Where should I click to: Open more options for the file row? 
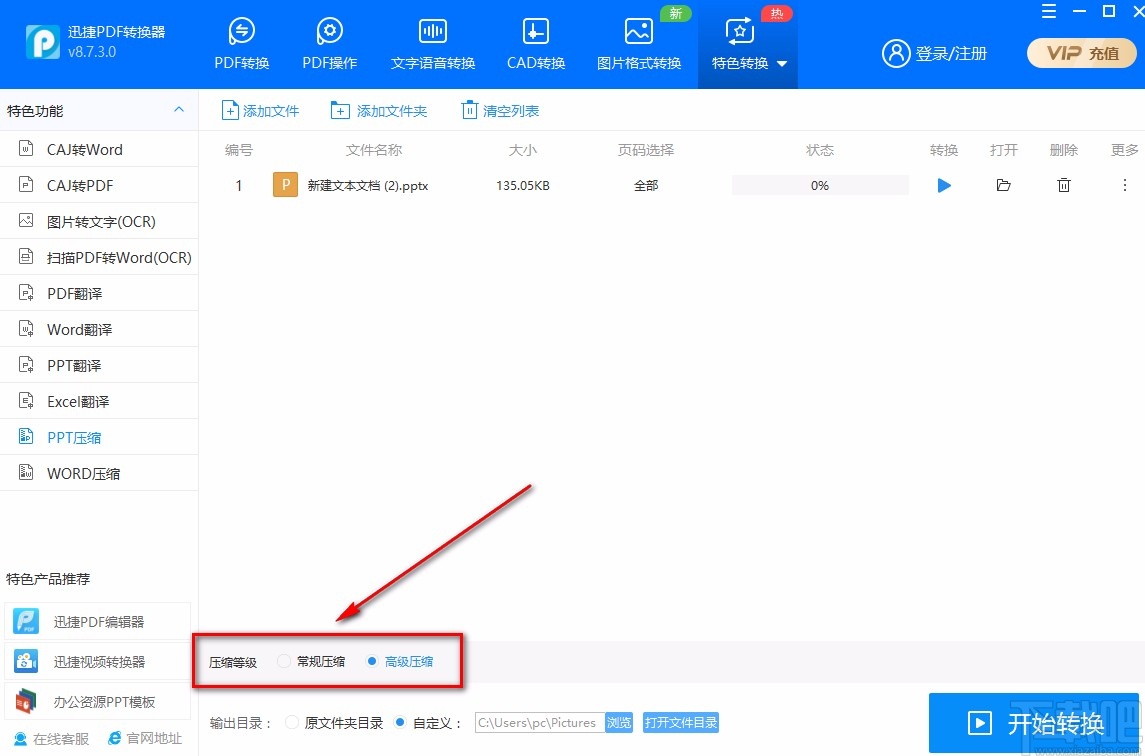coord(1125,185)
